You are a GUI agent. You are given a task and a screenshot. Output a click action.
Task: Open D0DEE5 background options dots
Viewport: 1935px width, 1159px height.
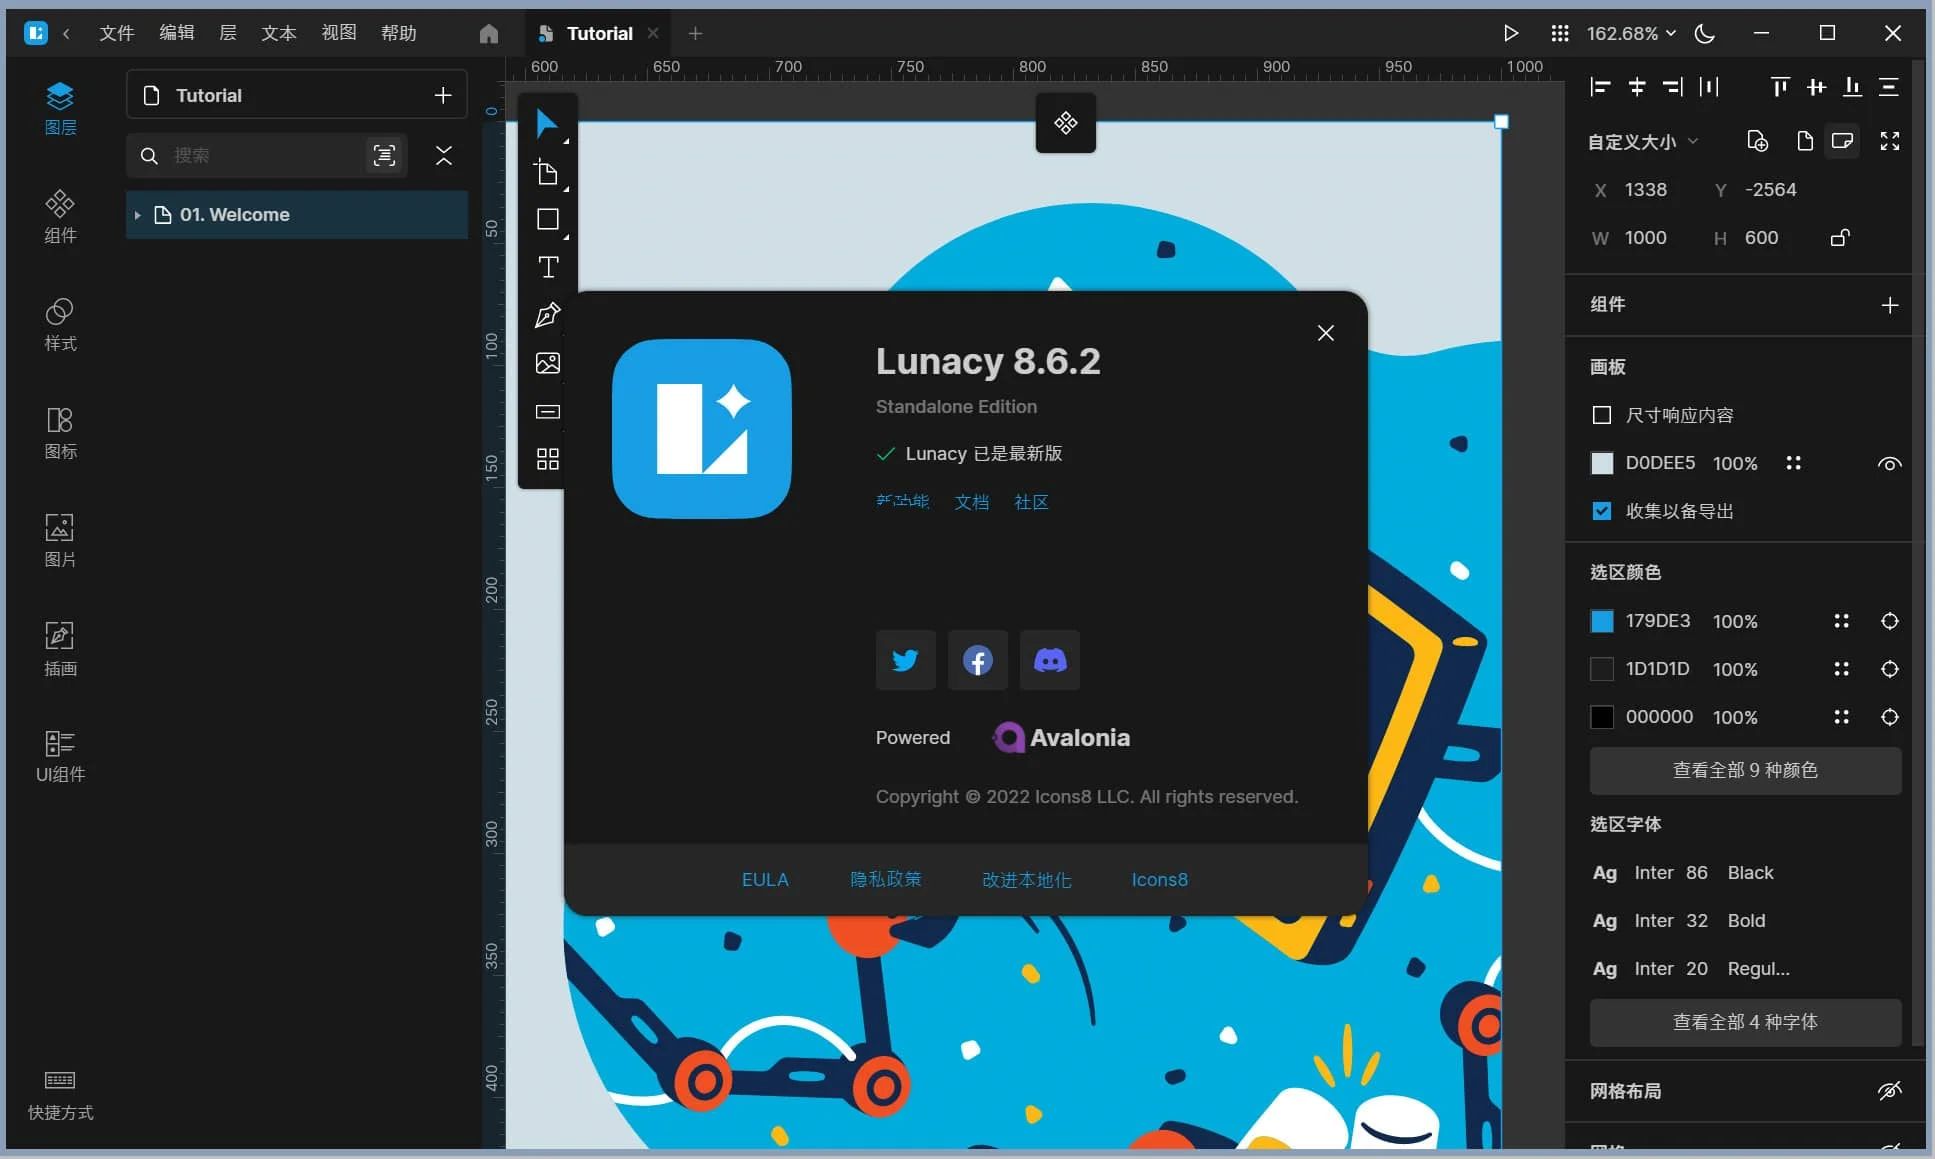(1793, 463)
